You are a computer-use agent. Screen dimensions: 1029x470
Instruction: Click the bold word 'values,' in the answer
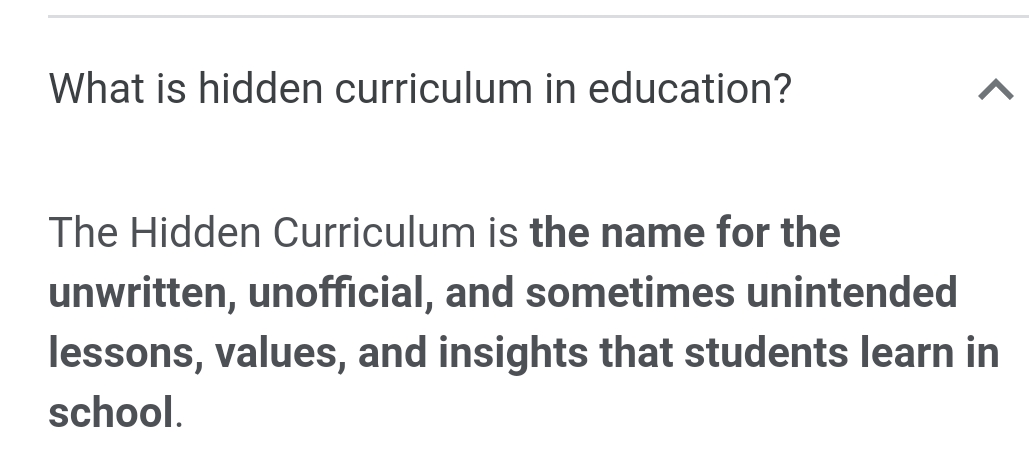280,352
